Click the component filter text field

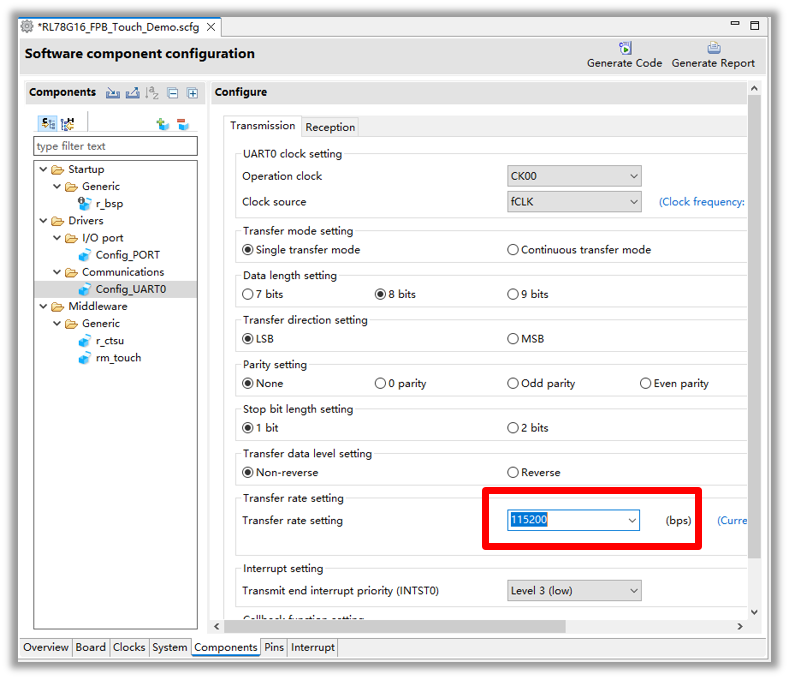(115, 146)
